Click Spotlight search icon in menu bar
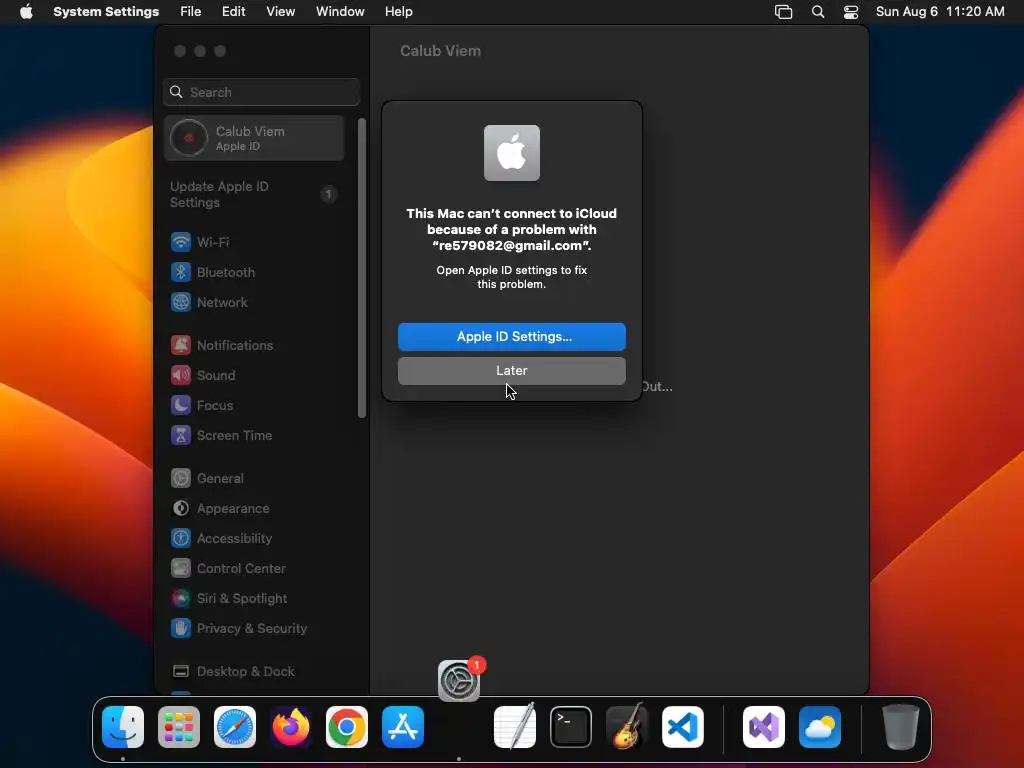Viewport: 1024px width, 768px height. click(818, 12)
